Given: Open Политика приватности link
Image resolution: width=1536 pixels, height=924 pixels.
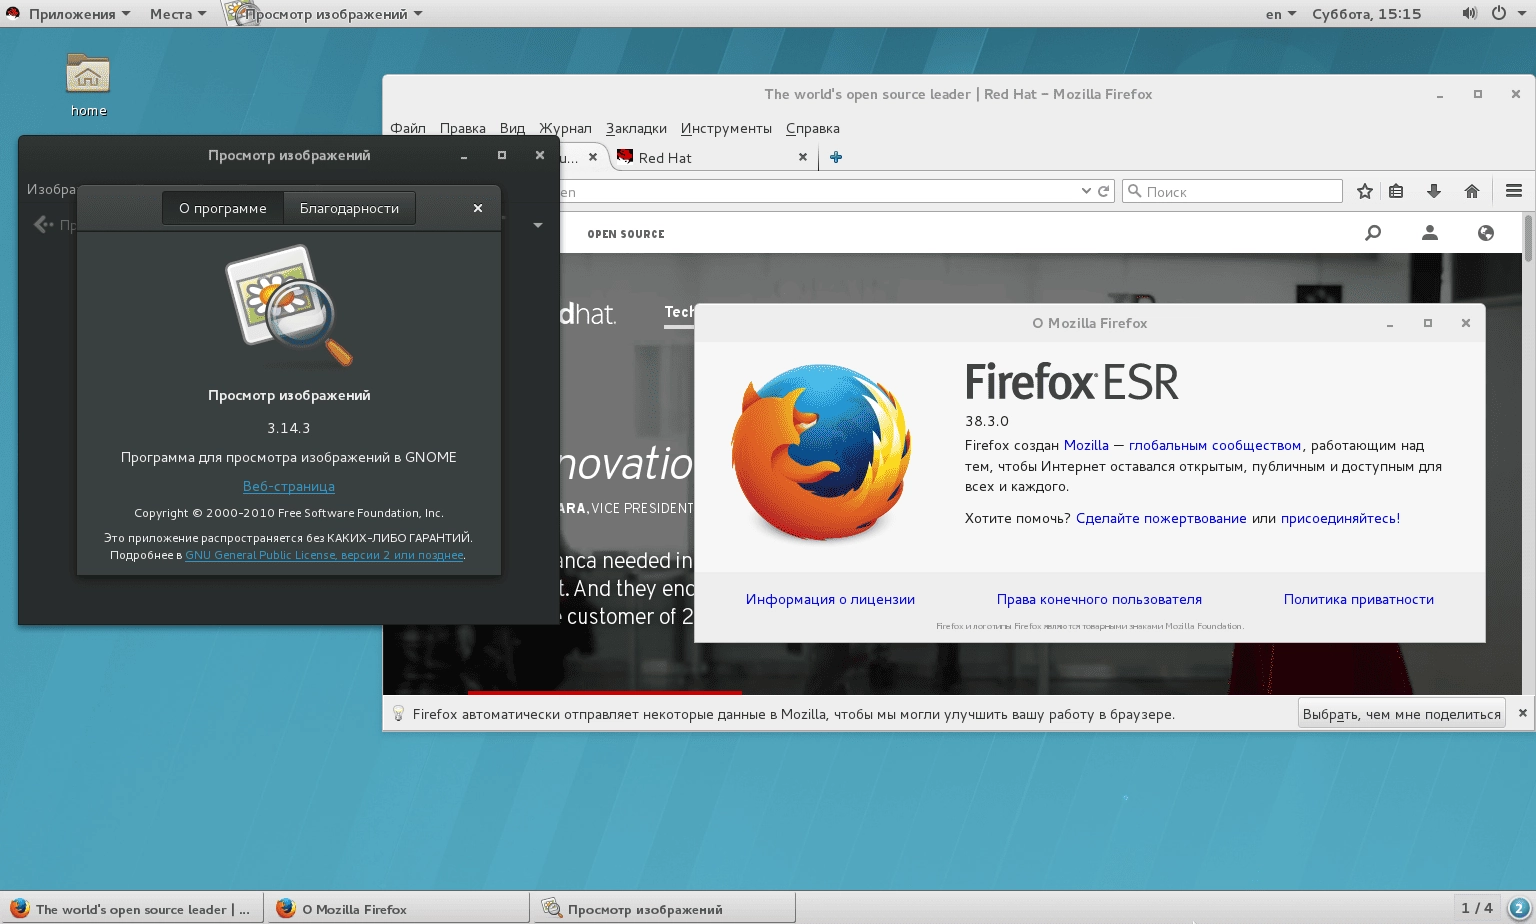Looking at the screenshot, I should pyautogui.click(x=1359, y=599).
